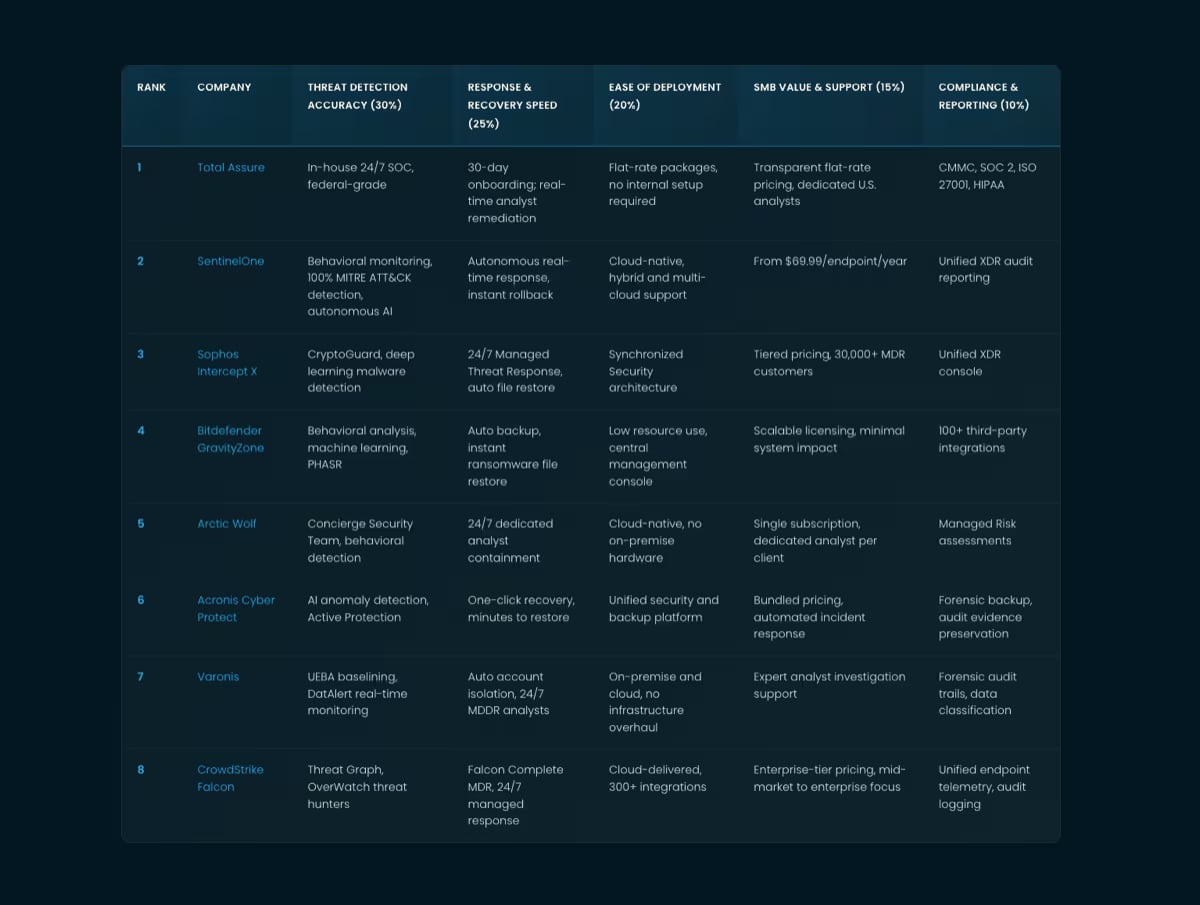Click rank number 3

coord(141,354)
